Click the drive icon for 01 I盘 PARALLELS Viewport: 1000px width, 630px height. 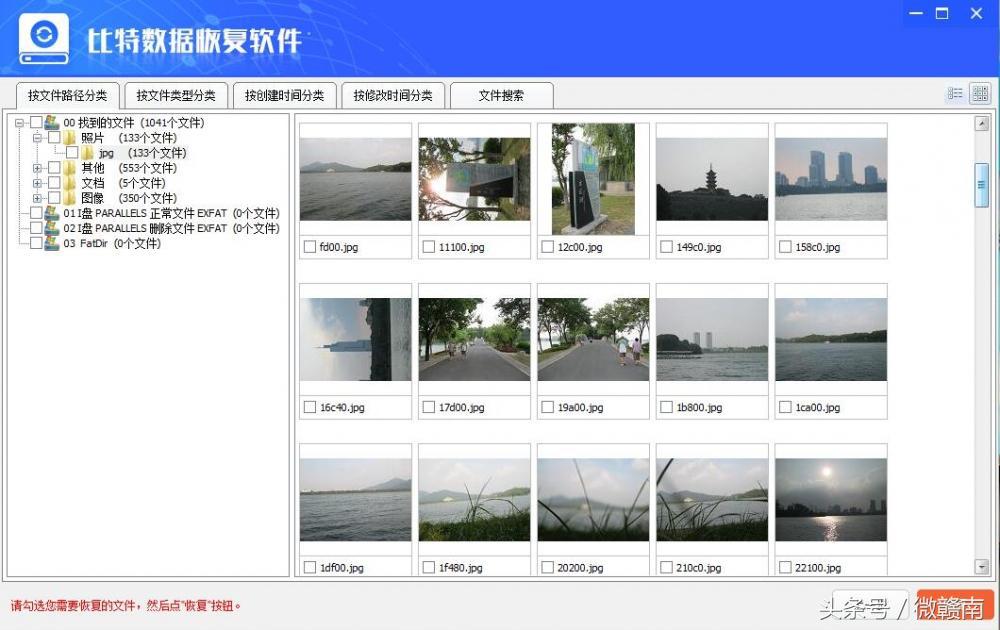point(52,214)
